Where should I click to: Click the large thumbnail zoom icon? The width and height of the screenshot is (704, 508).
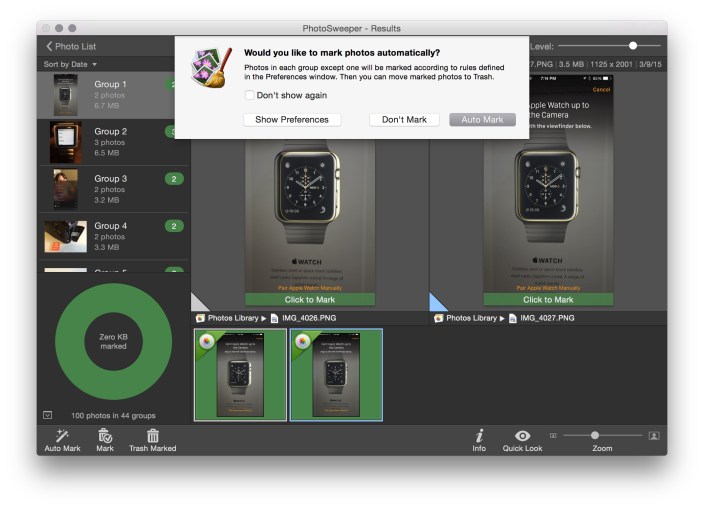click(654, 435)
